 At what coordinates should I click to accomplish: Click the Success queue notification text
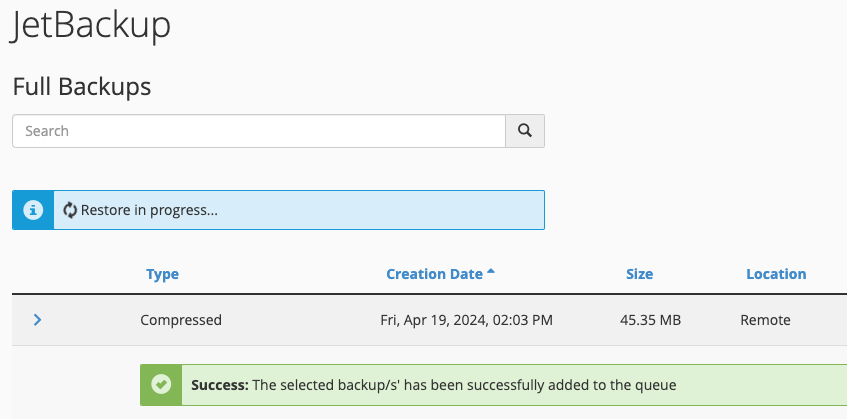(x=434, y=385)
